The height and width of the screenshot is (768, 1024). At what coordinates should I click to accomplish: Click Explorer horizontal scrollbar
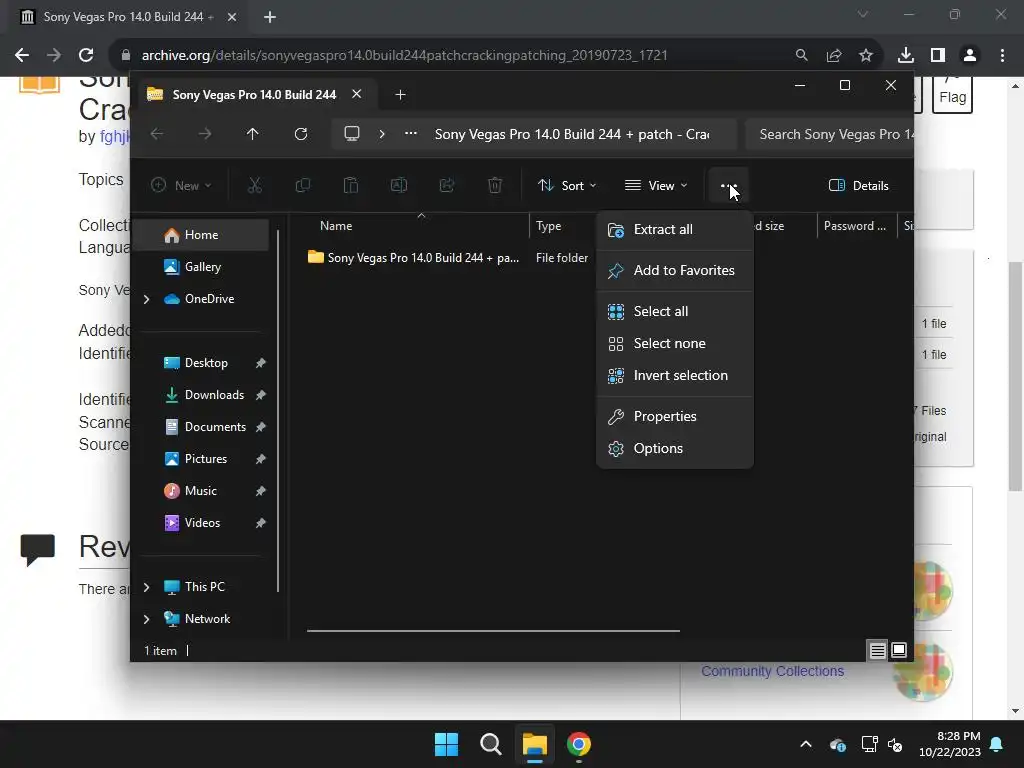pos(493,631)
